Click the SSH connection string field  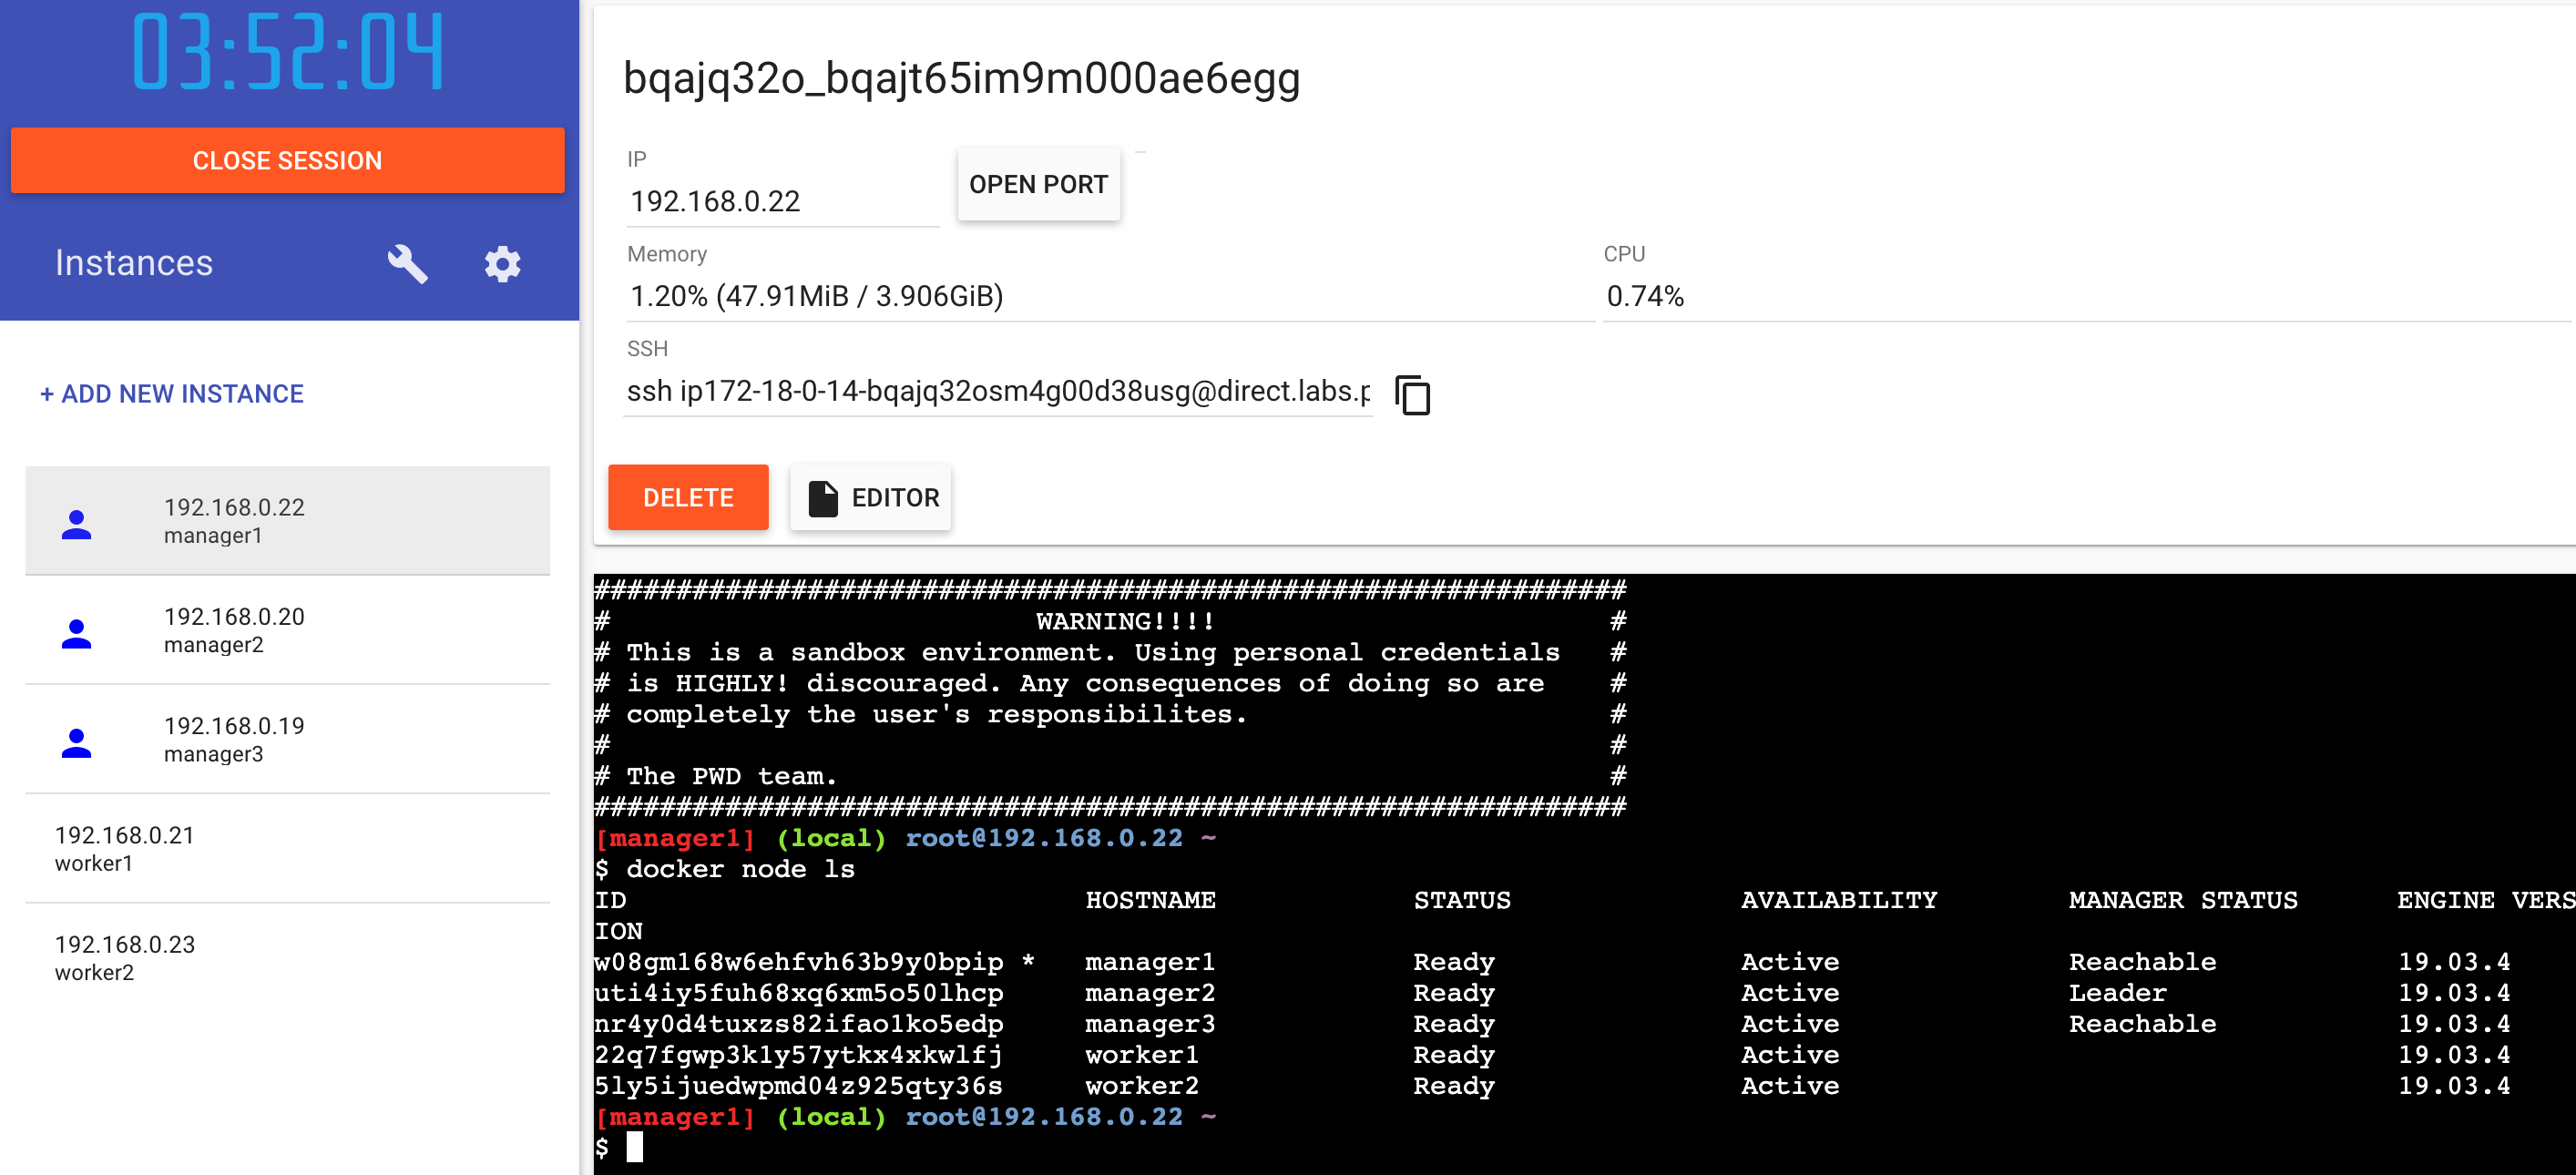pyautogui.click(x=1000, y=392)
